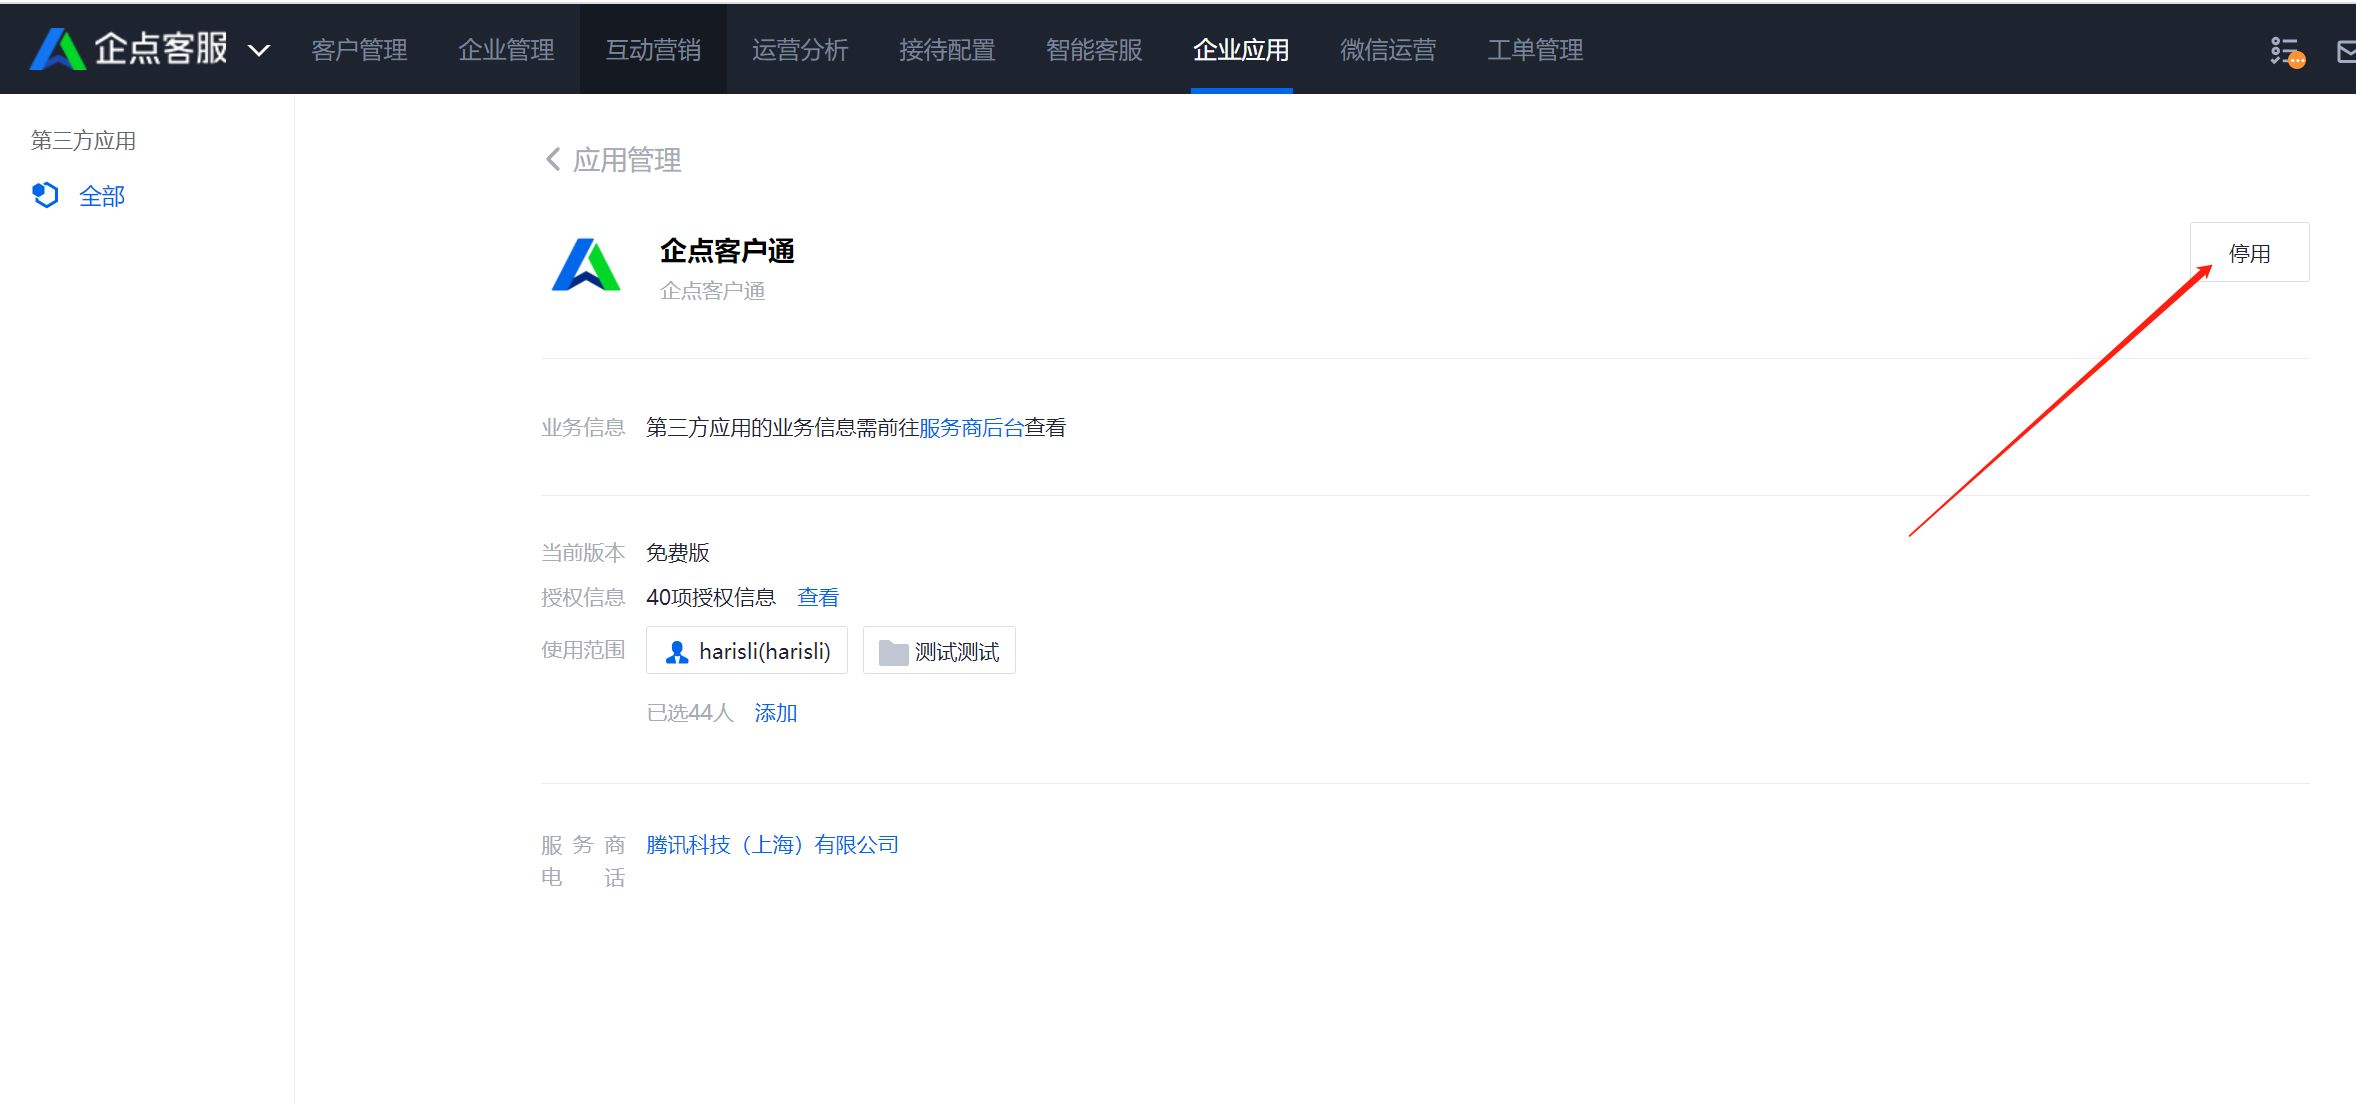Click the folder icon in 测试测试 tag
This screenshot has height=1104, width=2356.
[x=893, y=653]
